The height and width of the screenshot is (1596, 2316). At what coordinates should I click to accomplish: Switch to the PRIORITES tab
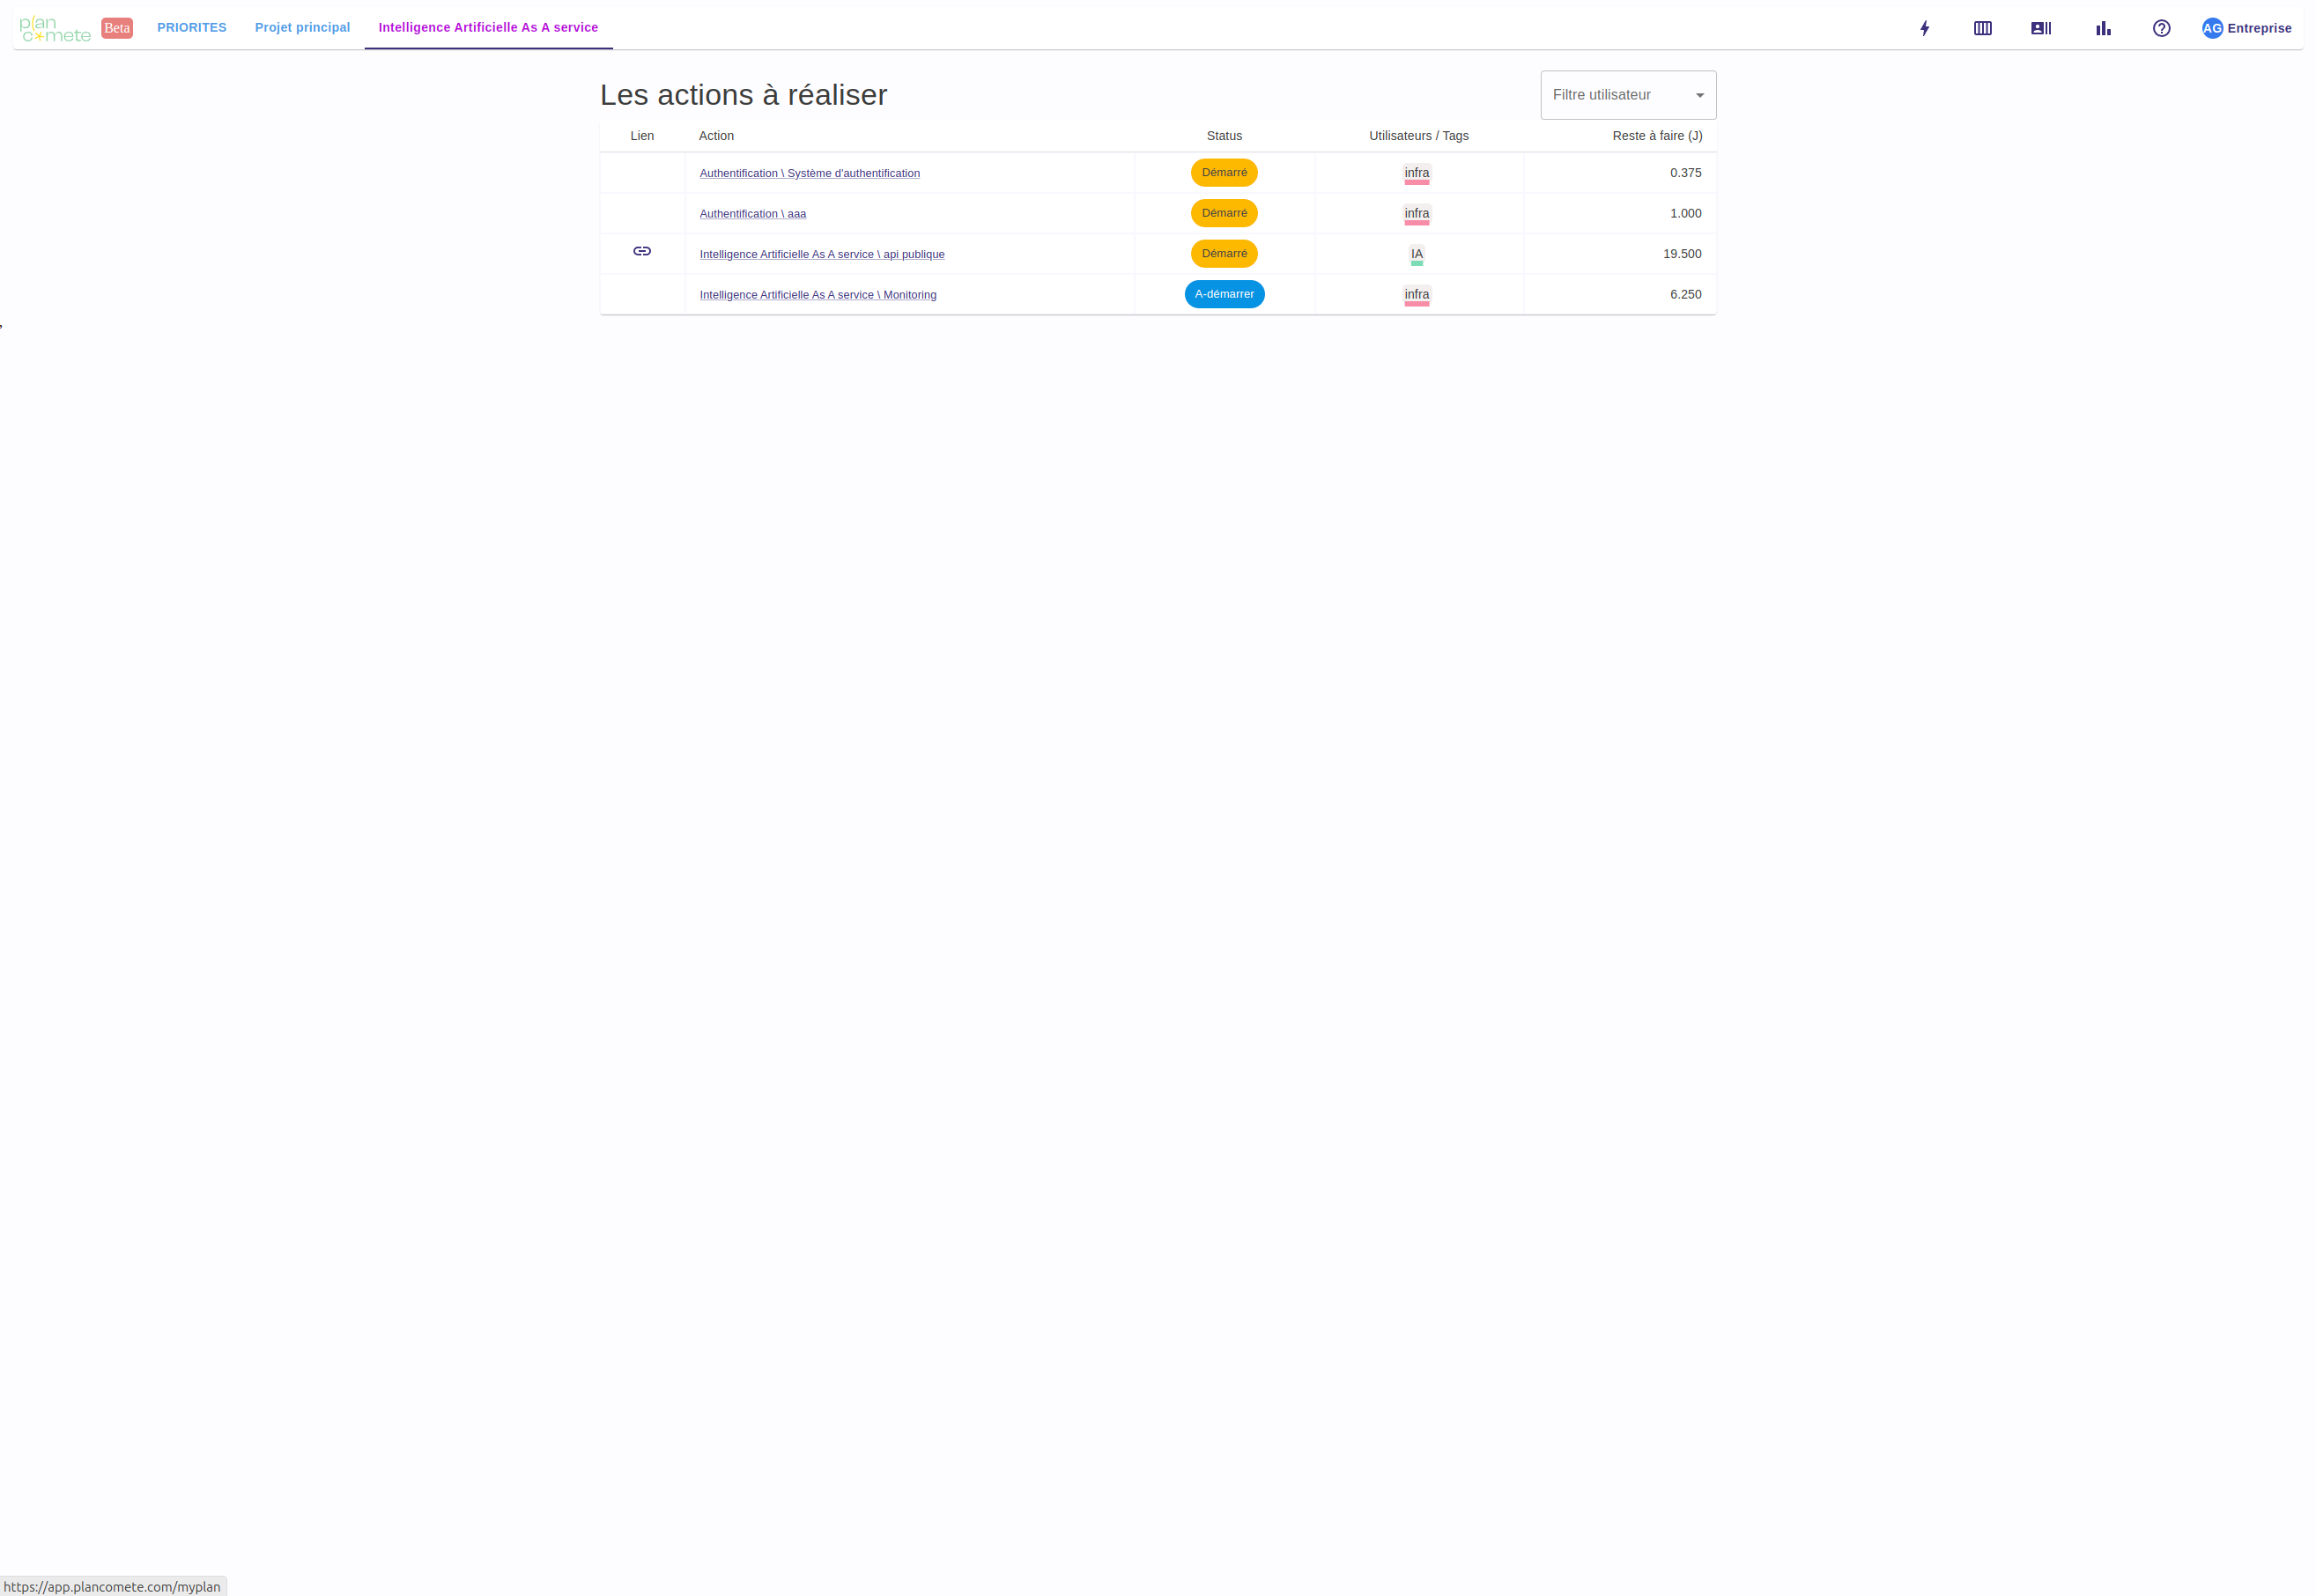pos(192,27)
